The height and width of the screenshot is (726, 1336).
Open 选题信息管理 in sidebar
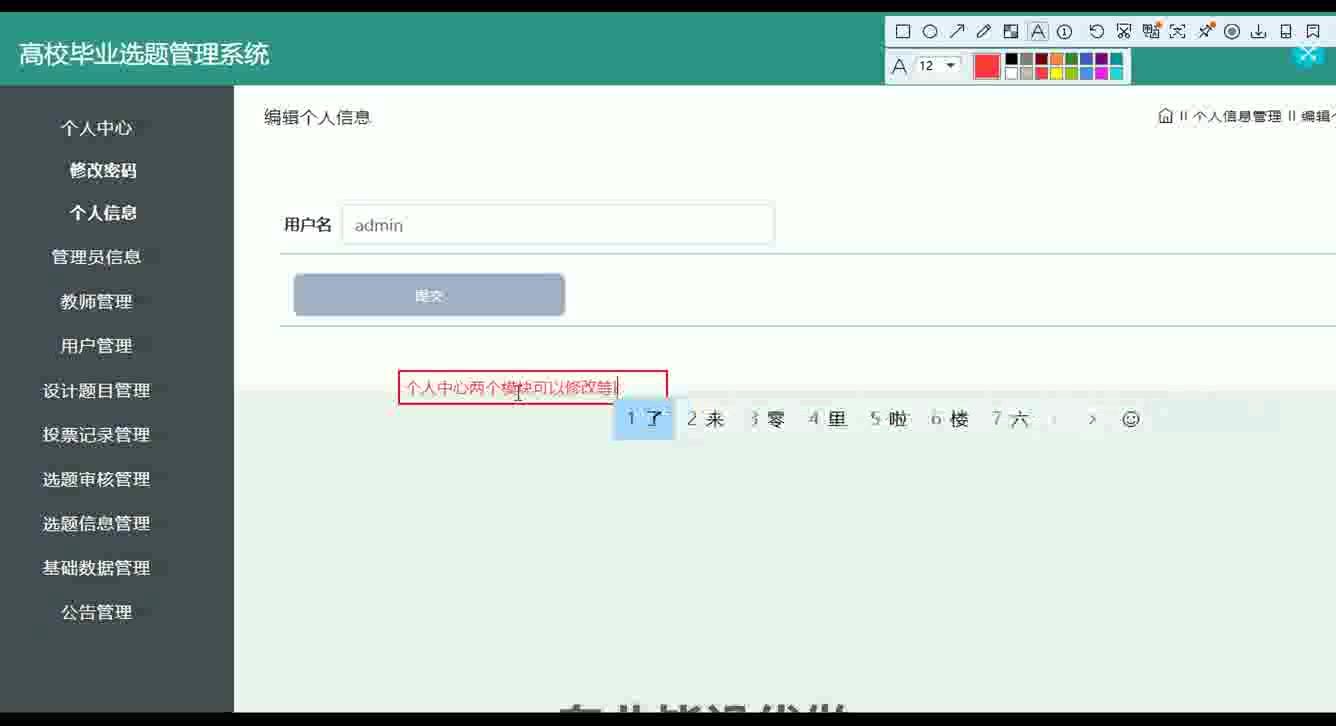point(96,523)
